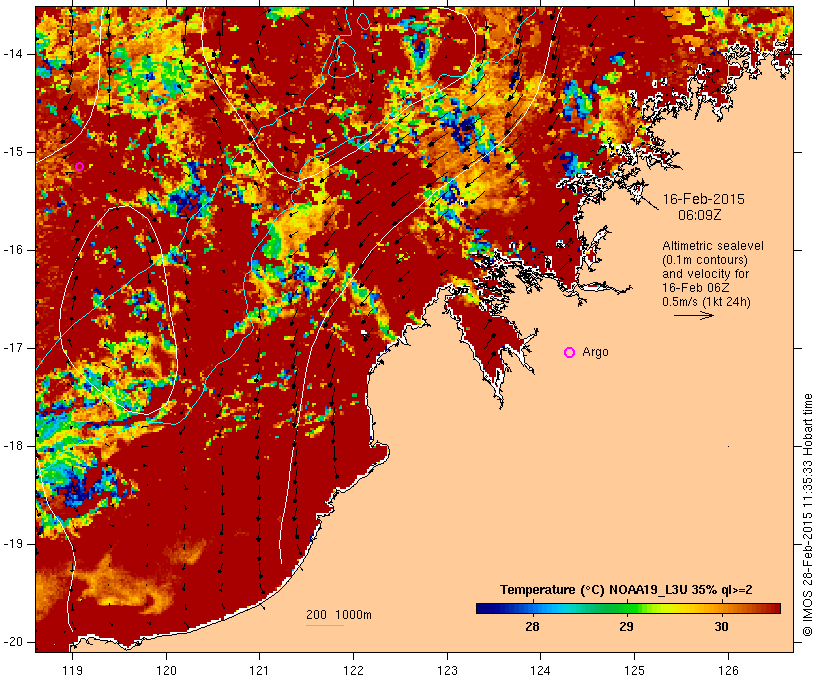Click '0.5m/s (1kt 24h)' text
820x680 pixels.
coord(706,302)
